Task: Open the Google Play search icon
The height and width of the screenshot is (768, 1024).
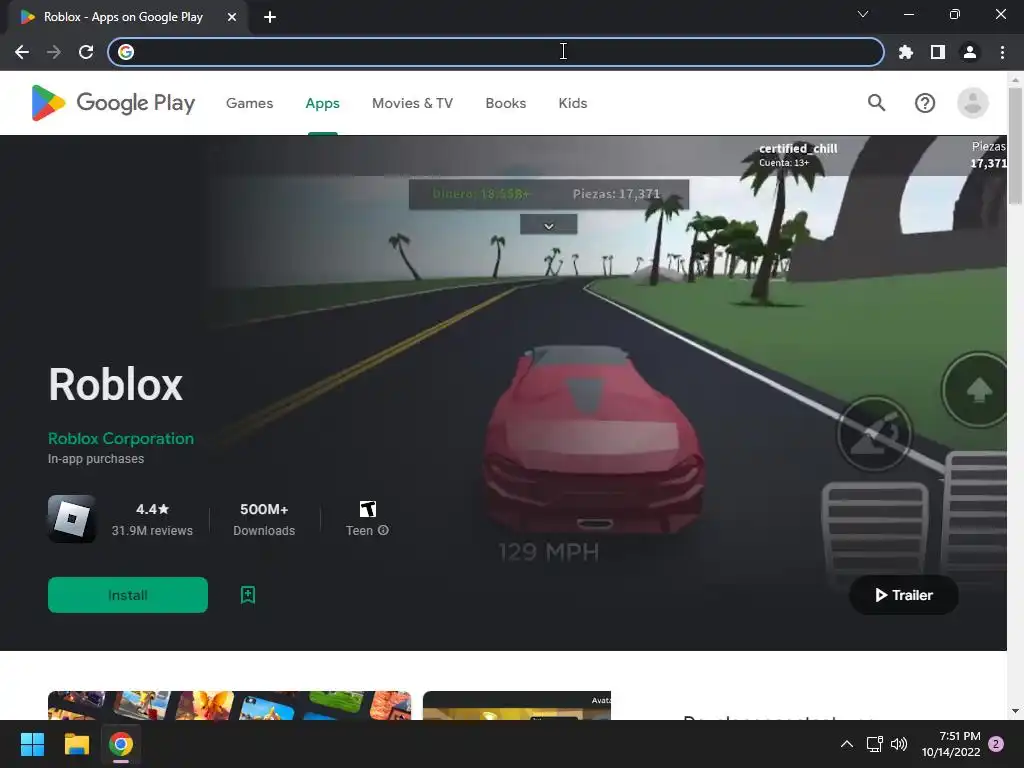Action: coord(876,103)
